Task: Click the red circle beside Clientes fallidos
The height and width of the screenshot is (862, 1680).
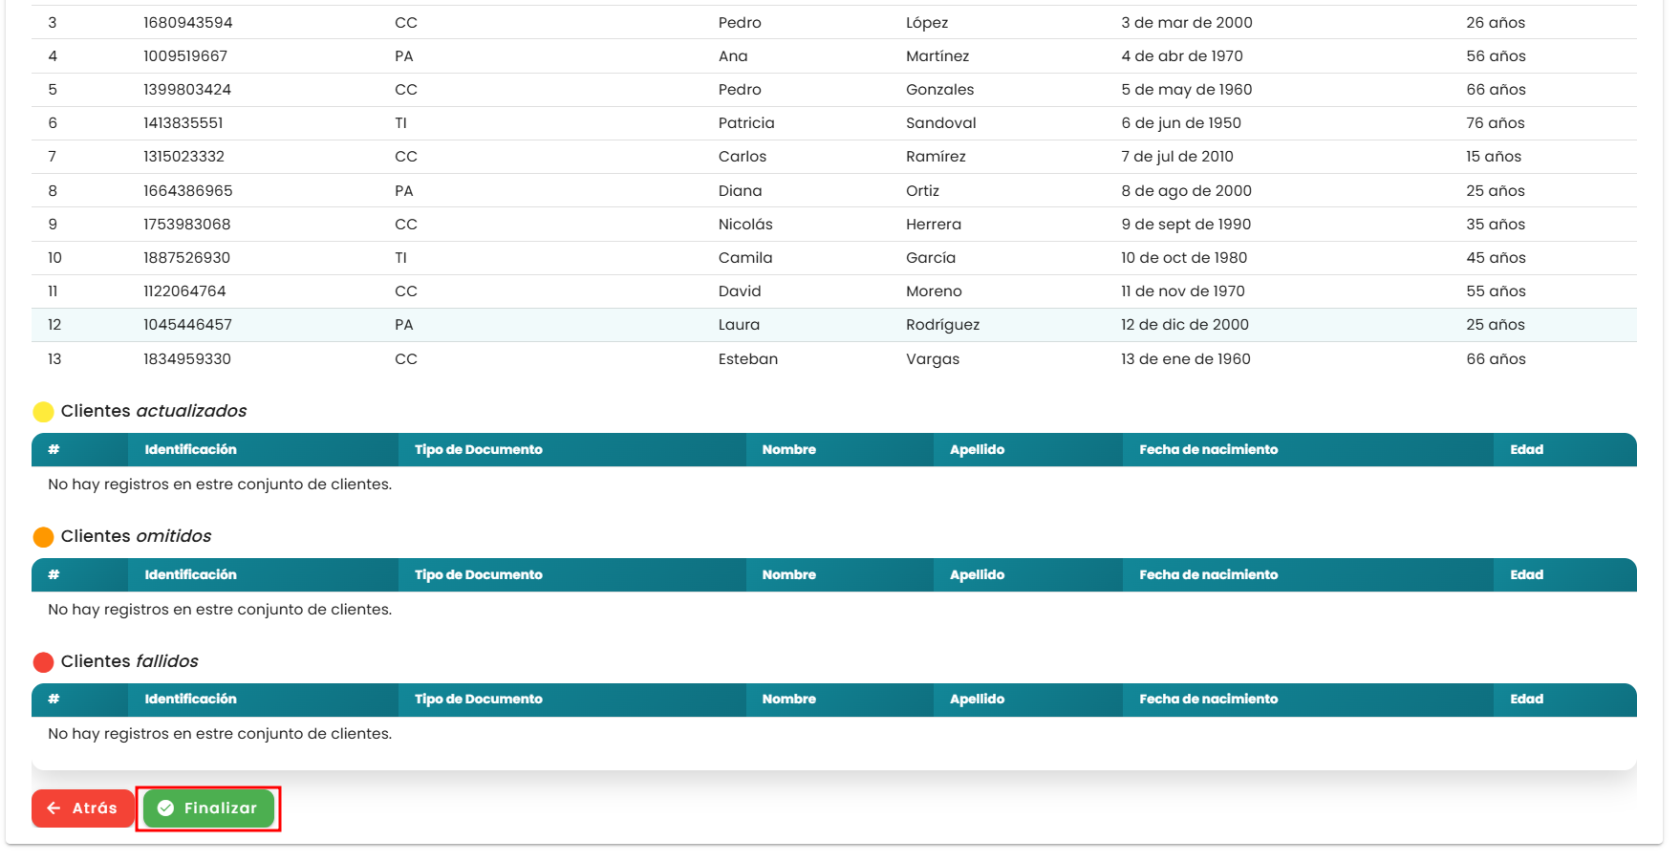Action: 43,662
